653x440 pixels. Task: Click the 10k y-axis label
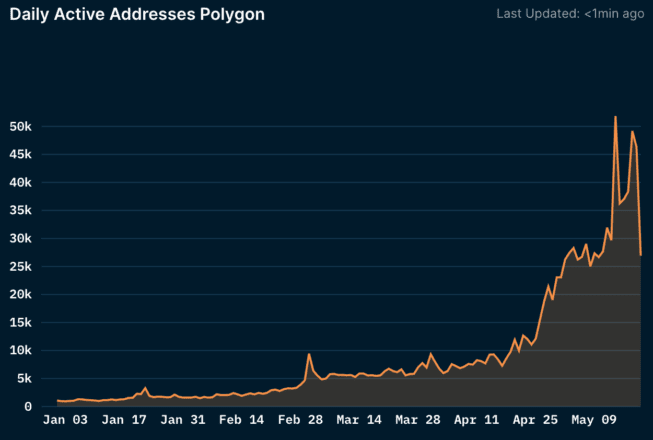20,351
